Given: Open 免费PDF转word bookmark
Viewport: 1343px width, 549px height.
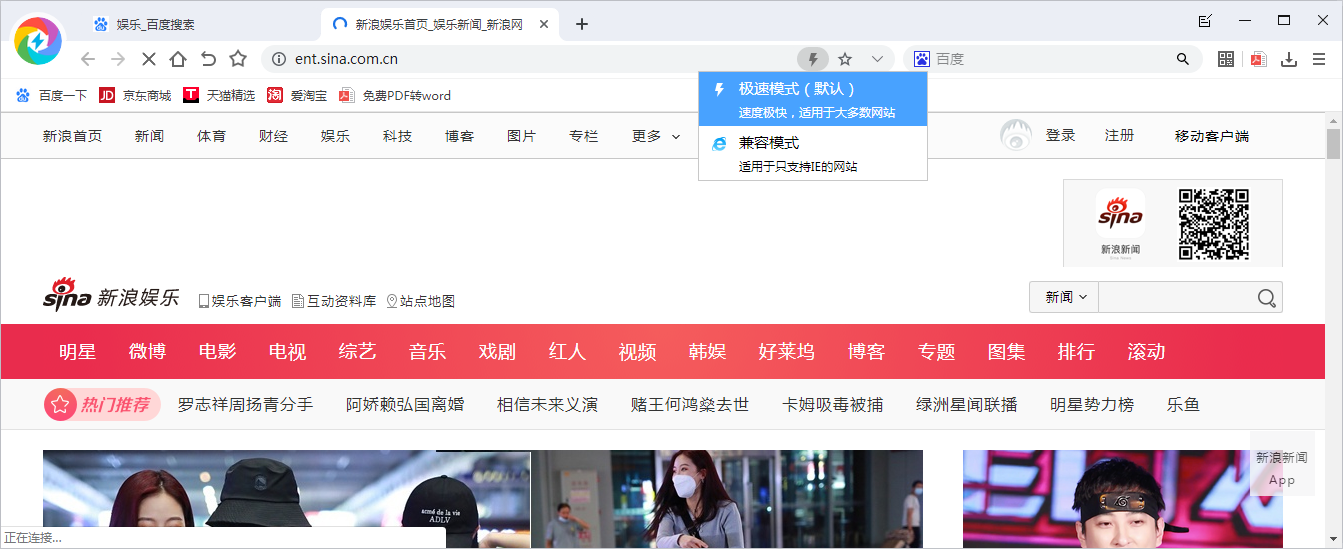Looking at the screenshot, I should click(395, 96).
